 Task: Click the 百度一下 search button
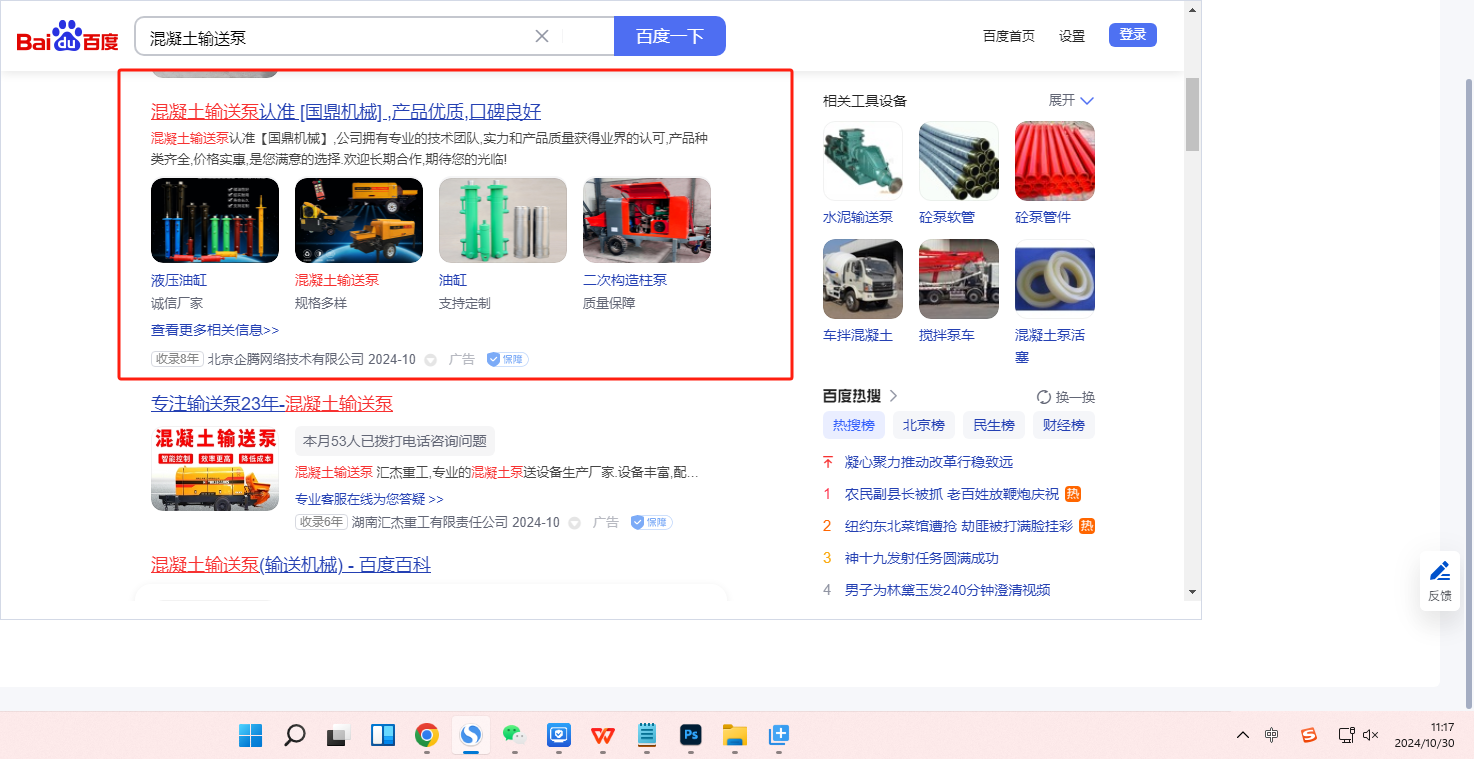point(670,36)
